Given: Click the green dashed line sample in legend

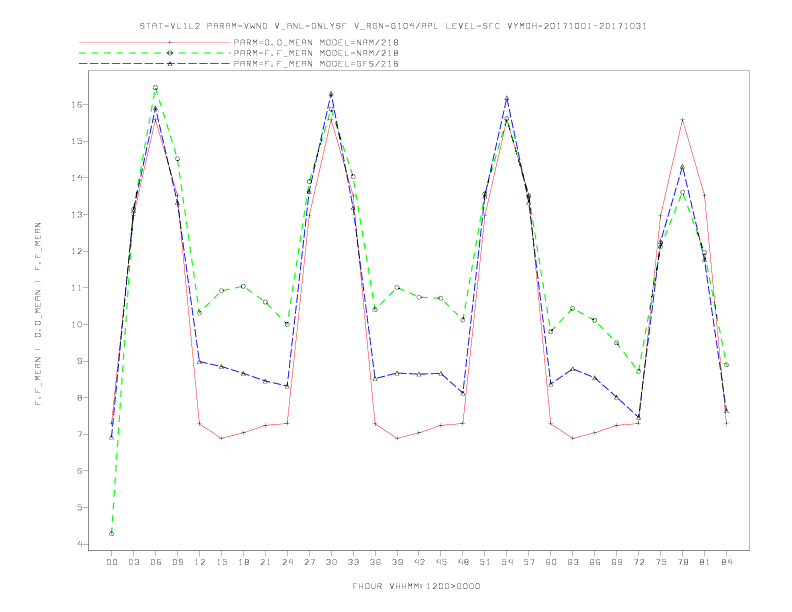Looking at the screenshot, I should (x=155, y=53).
